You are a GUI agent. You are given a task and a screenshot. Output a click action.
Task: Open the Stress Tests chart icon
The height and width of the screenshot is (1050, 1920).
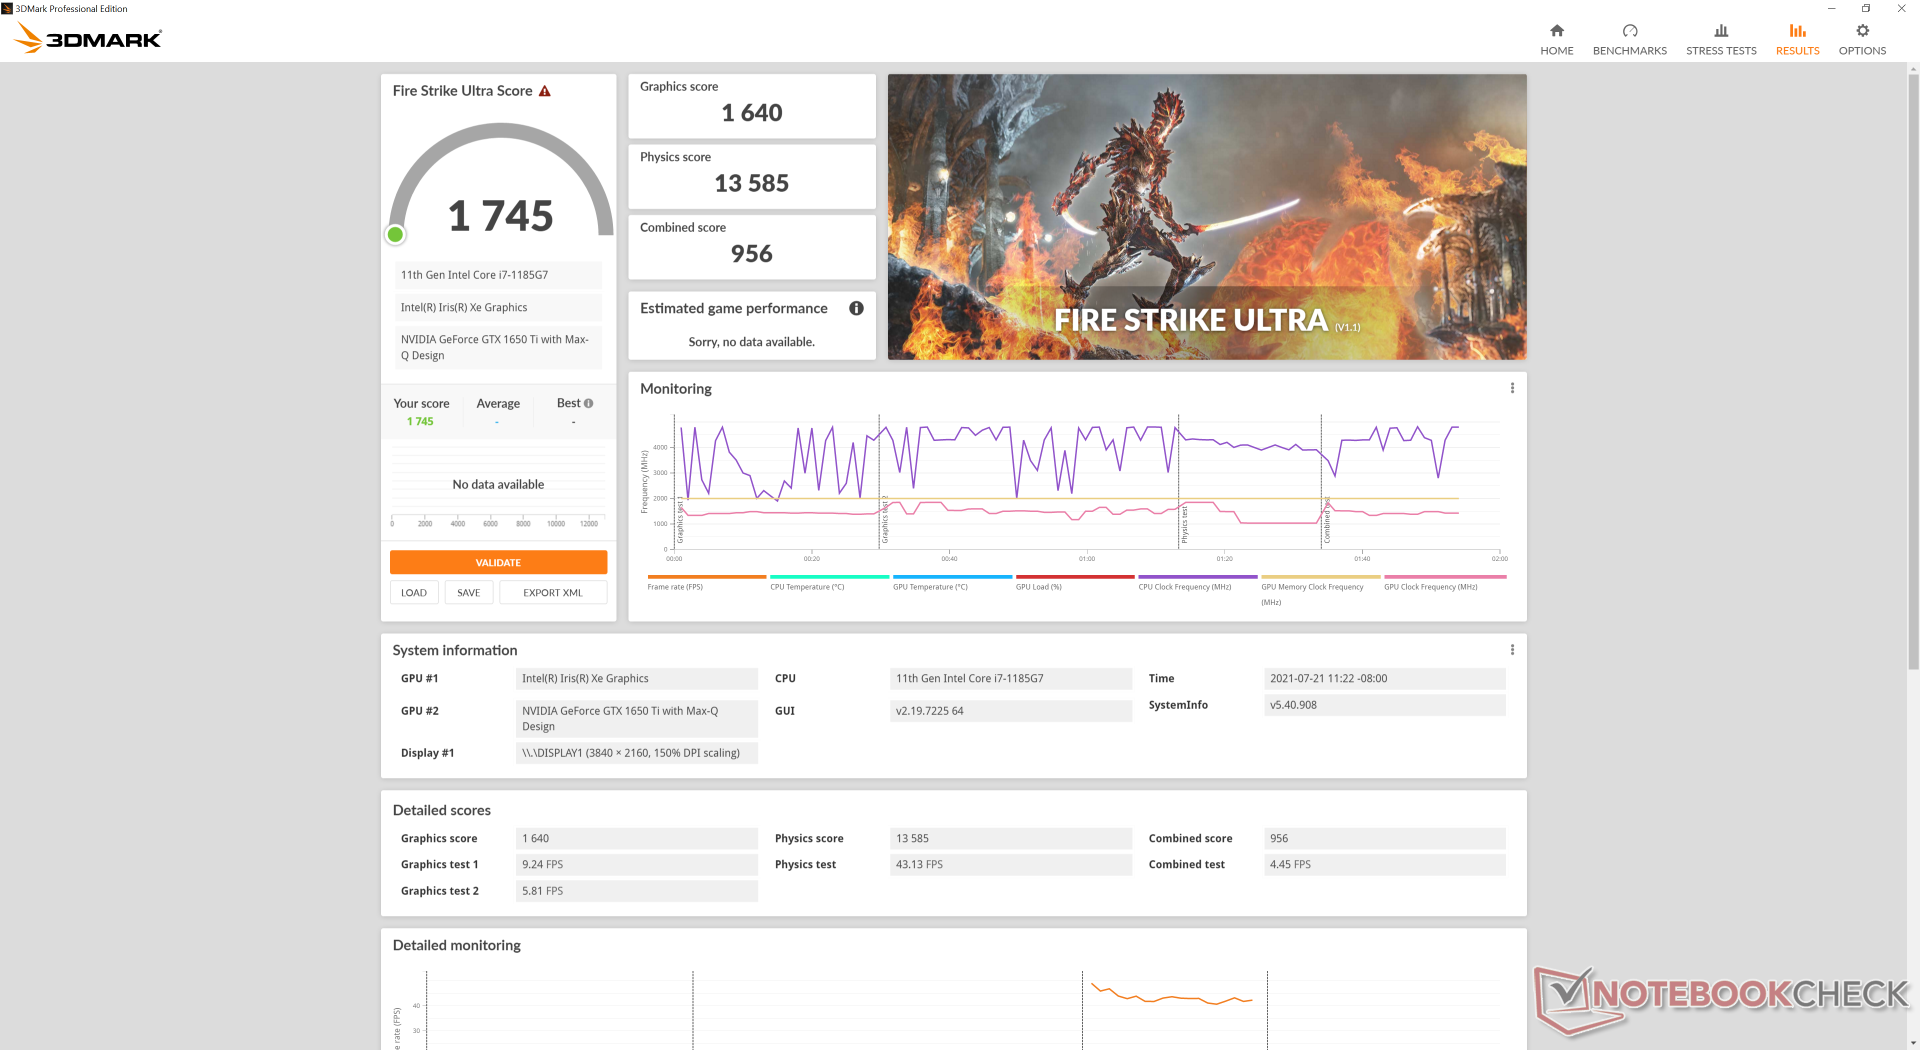1720,31
